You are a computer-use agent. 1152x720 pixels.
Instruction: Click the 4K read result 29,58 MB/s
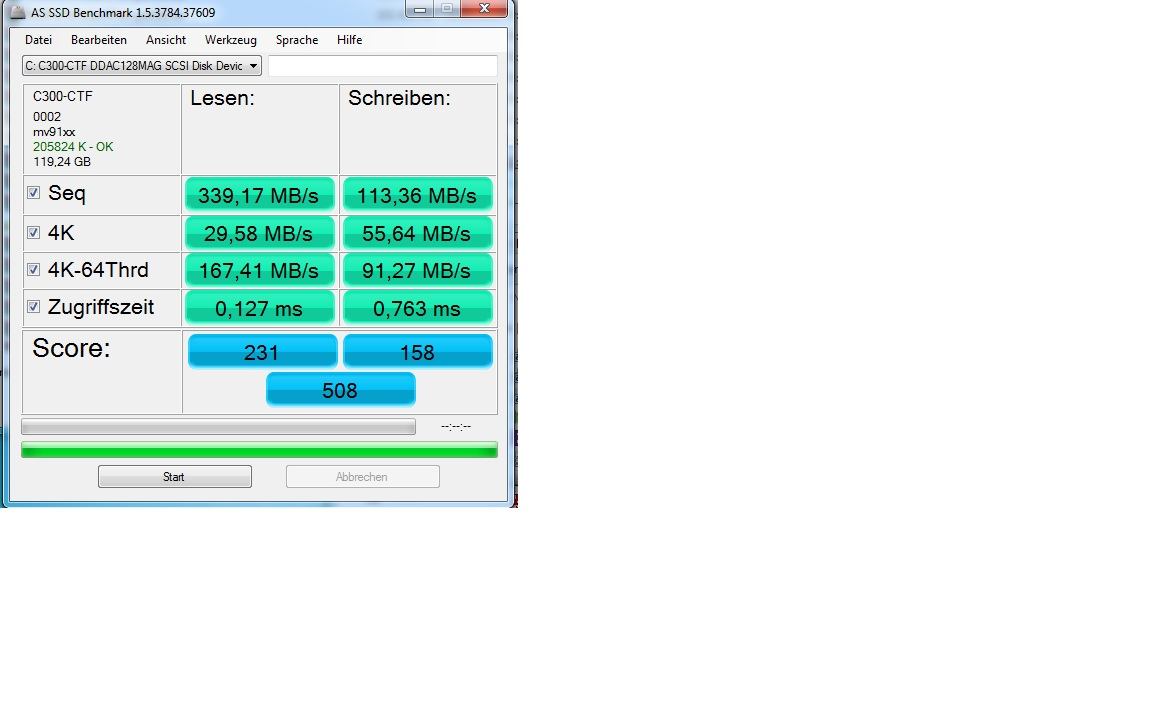tap(259, 234)
